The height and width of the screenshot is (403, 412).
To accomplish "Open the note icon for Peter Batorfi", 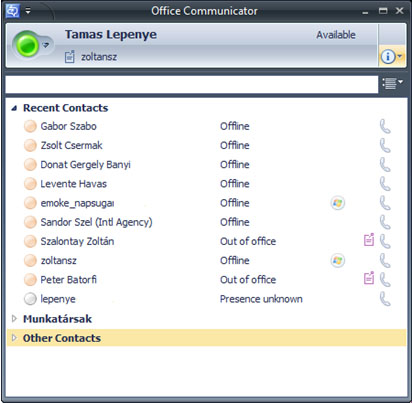I will [369, 278].
